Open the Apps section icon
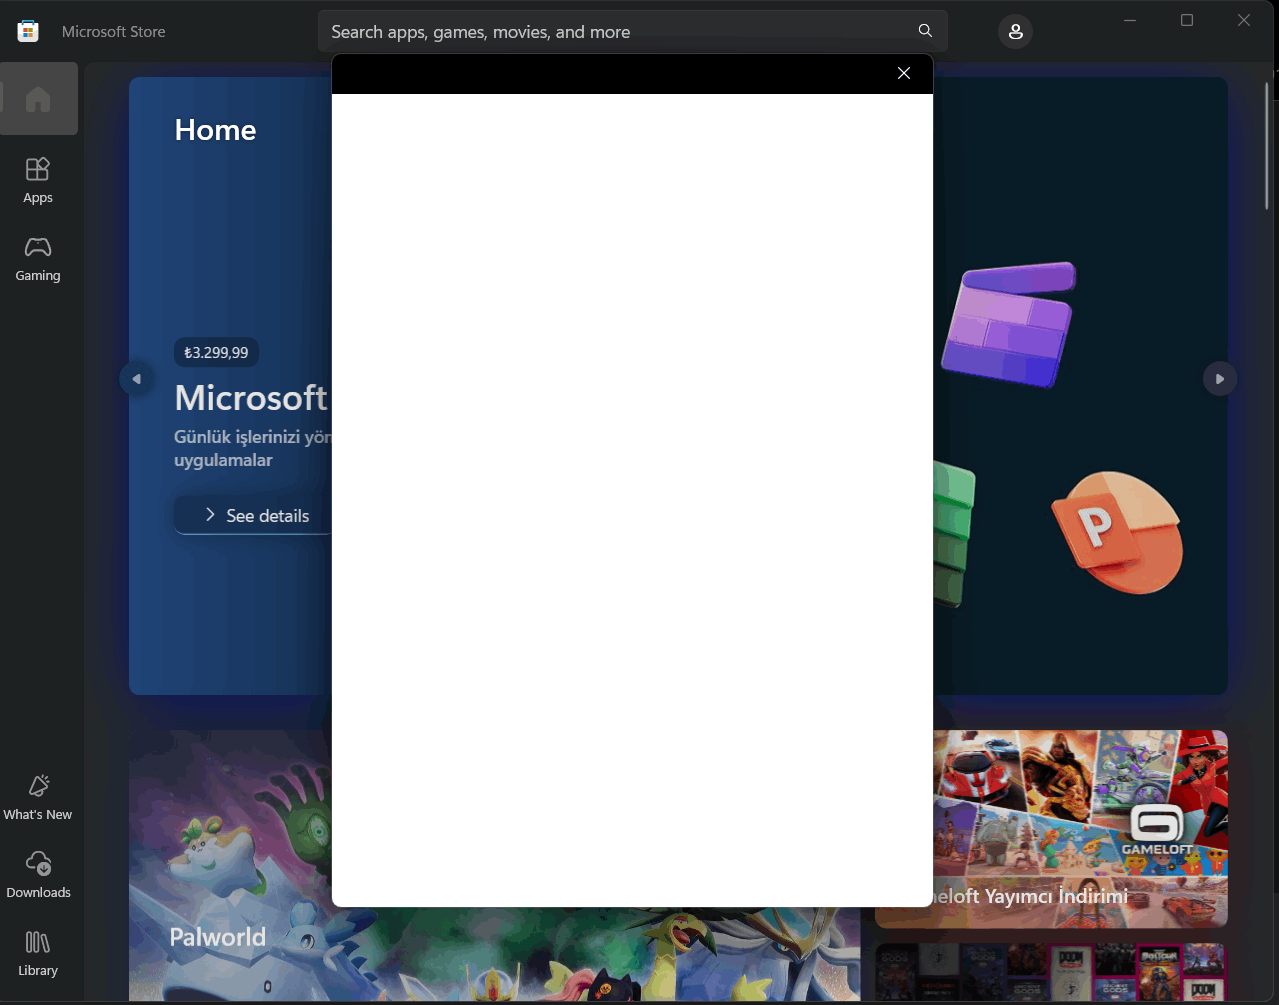1279x1005 pixels. tap(37, 180)
